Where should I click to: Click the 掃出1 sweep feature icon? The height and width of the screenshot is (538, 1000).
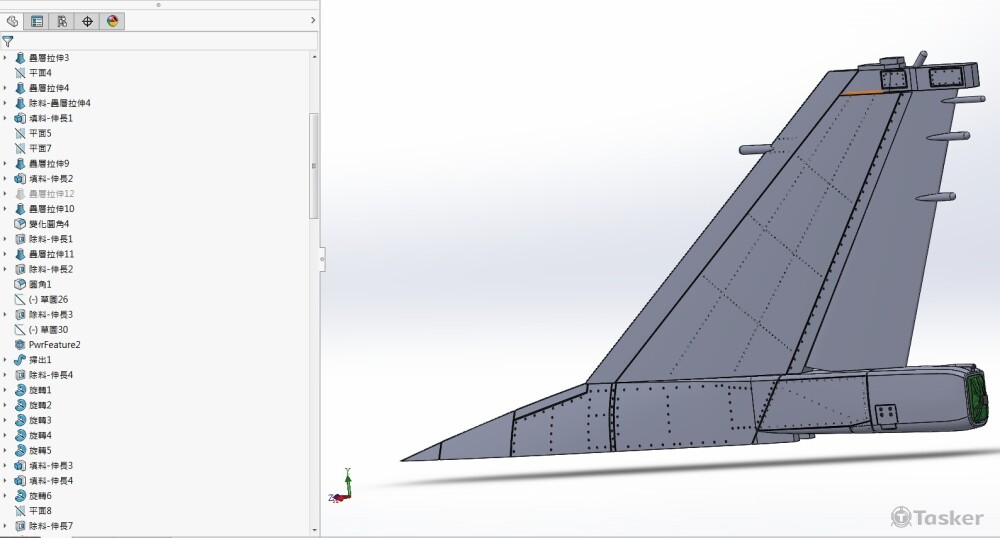tap(20, 360)
